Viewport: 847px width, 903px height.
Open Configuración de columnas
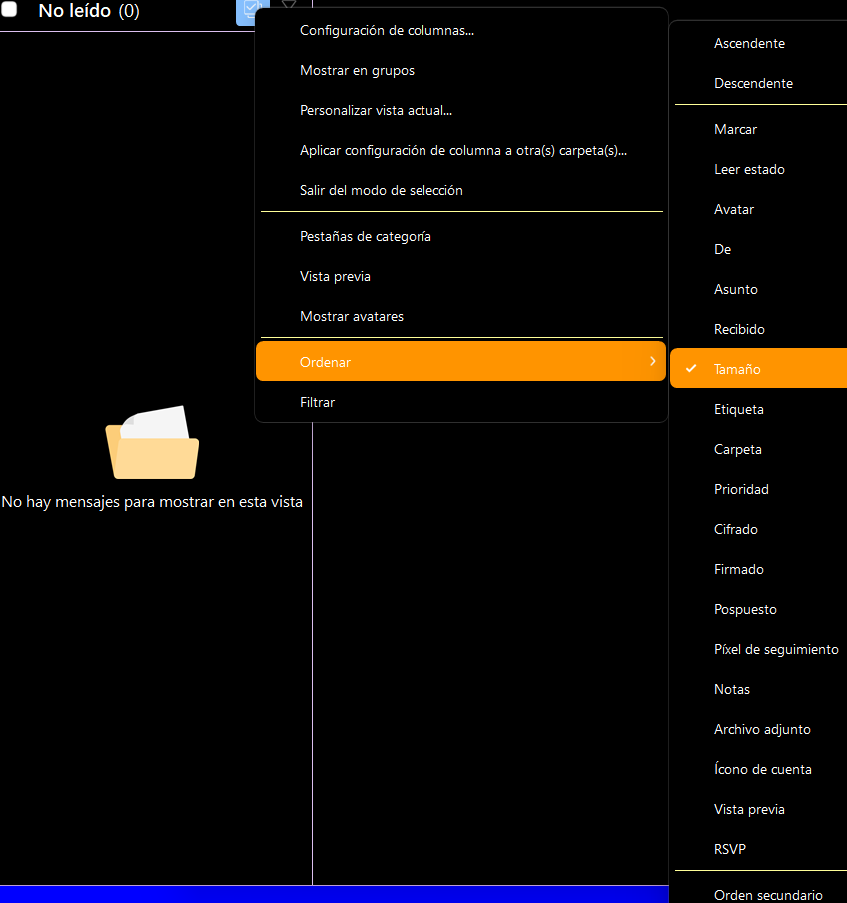pyautogui.click(x=386, y=30)
